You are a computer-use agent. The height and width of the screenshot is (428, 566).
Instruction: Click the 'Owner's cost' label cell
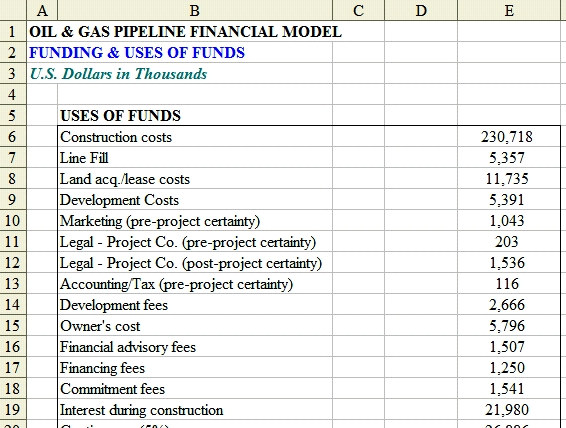click(x=195, y=325)
